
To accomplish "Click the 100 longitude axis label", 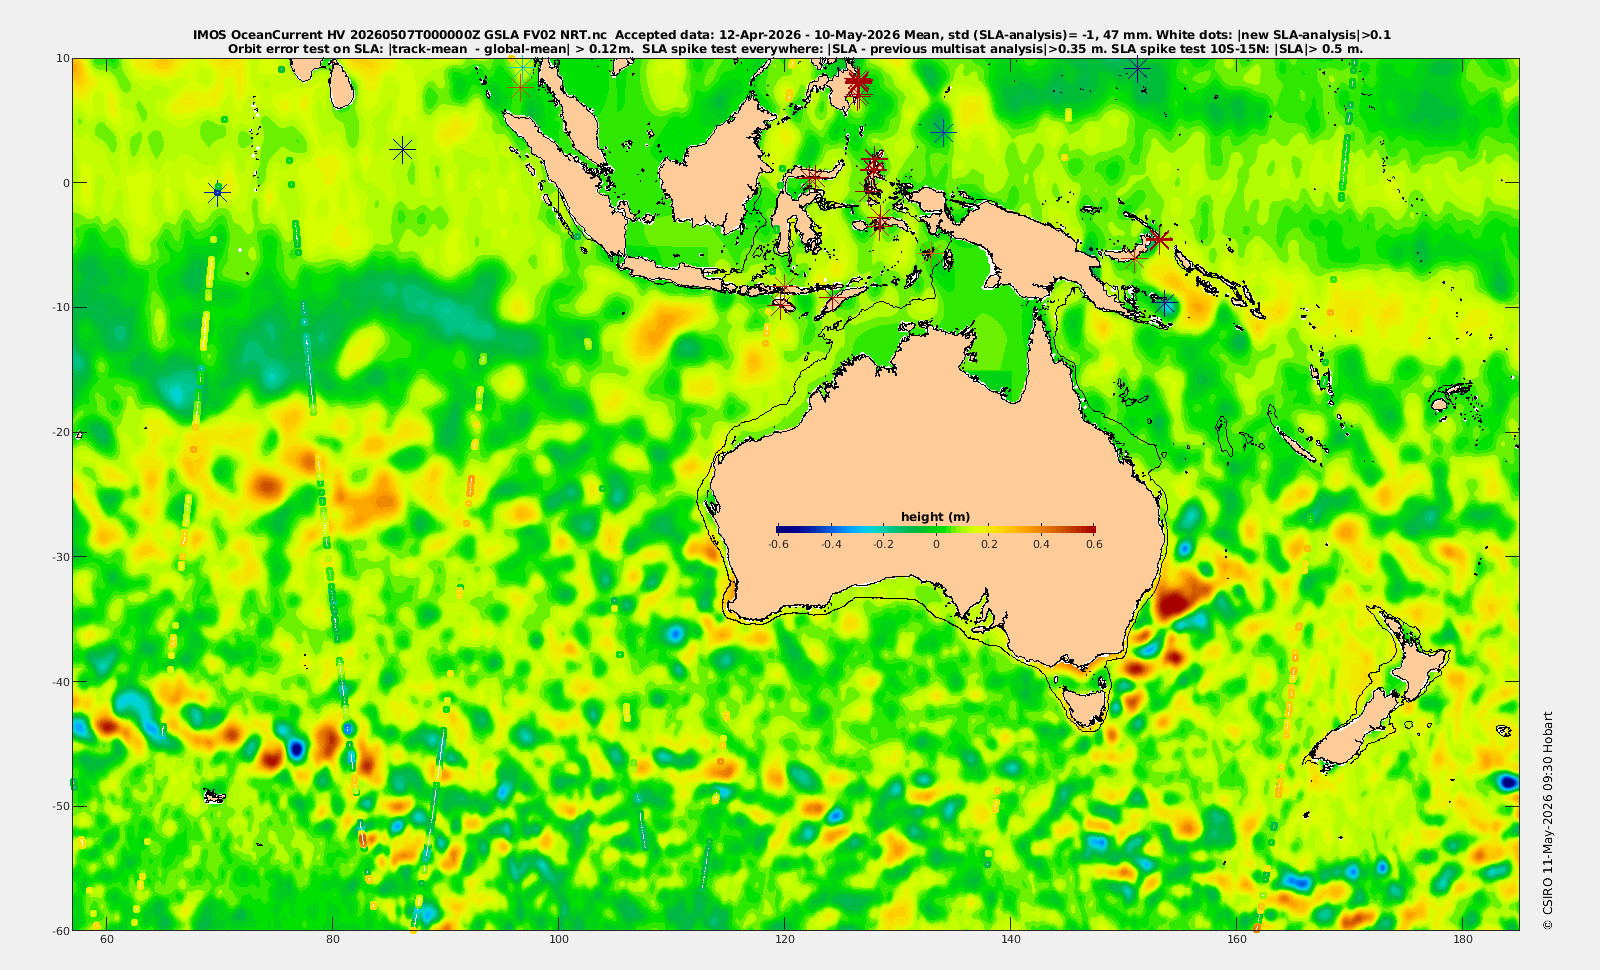I will pos(559,939).
